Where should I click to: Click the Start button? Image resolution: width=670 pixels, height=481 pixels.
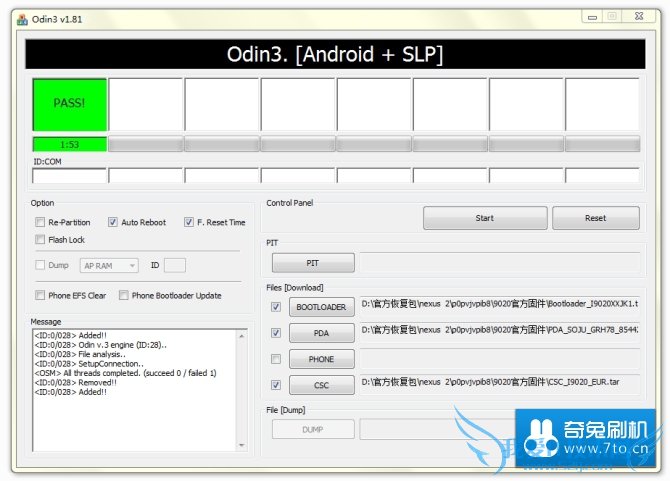[485, 218]
